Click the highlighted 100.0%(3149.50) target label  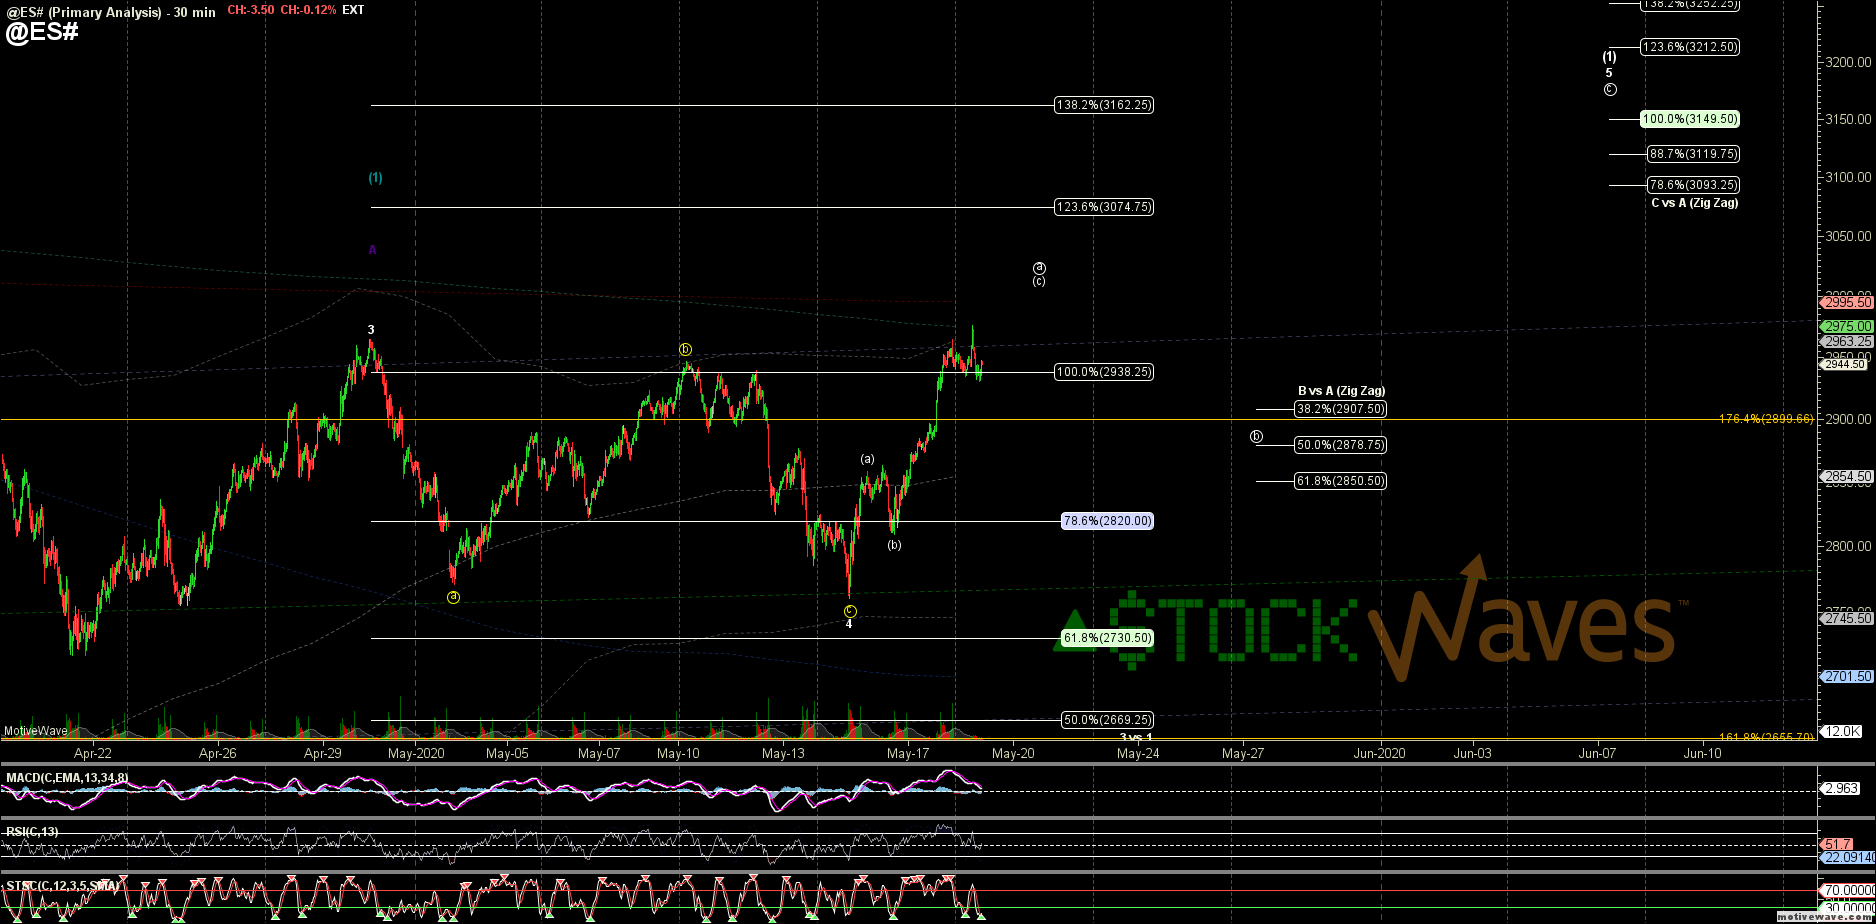[1690, 119]
